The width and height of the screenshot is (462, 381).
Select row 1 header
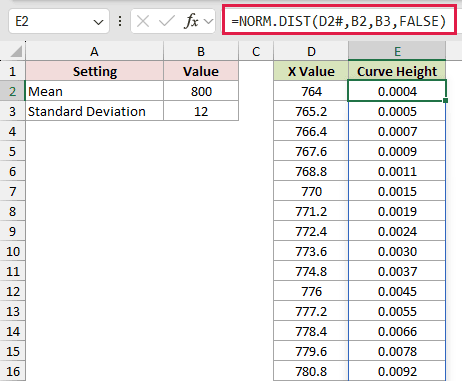pos(13,71)
